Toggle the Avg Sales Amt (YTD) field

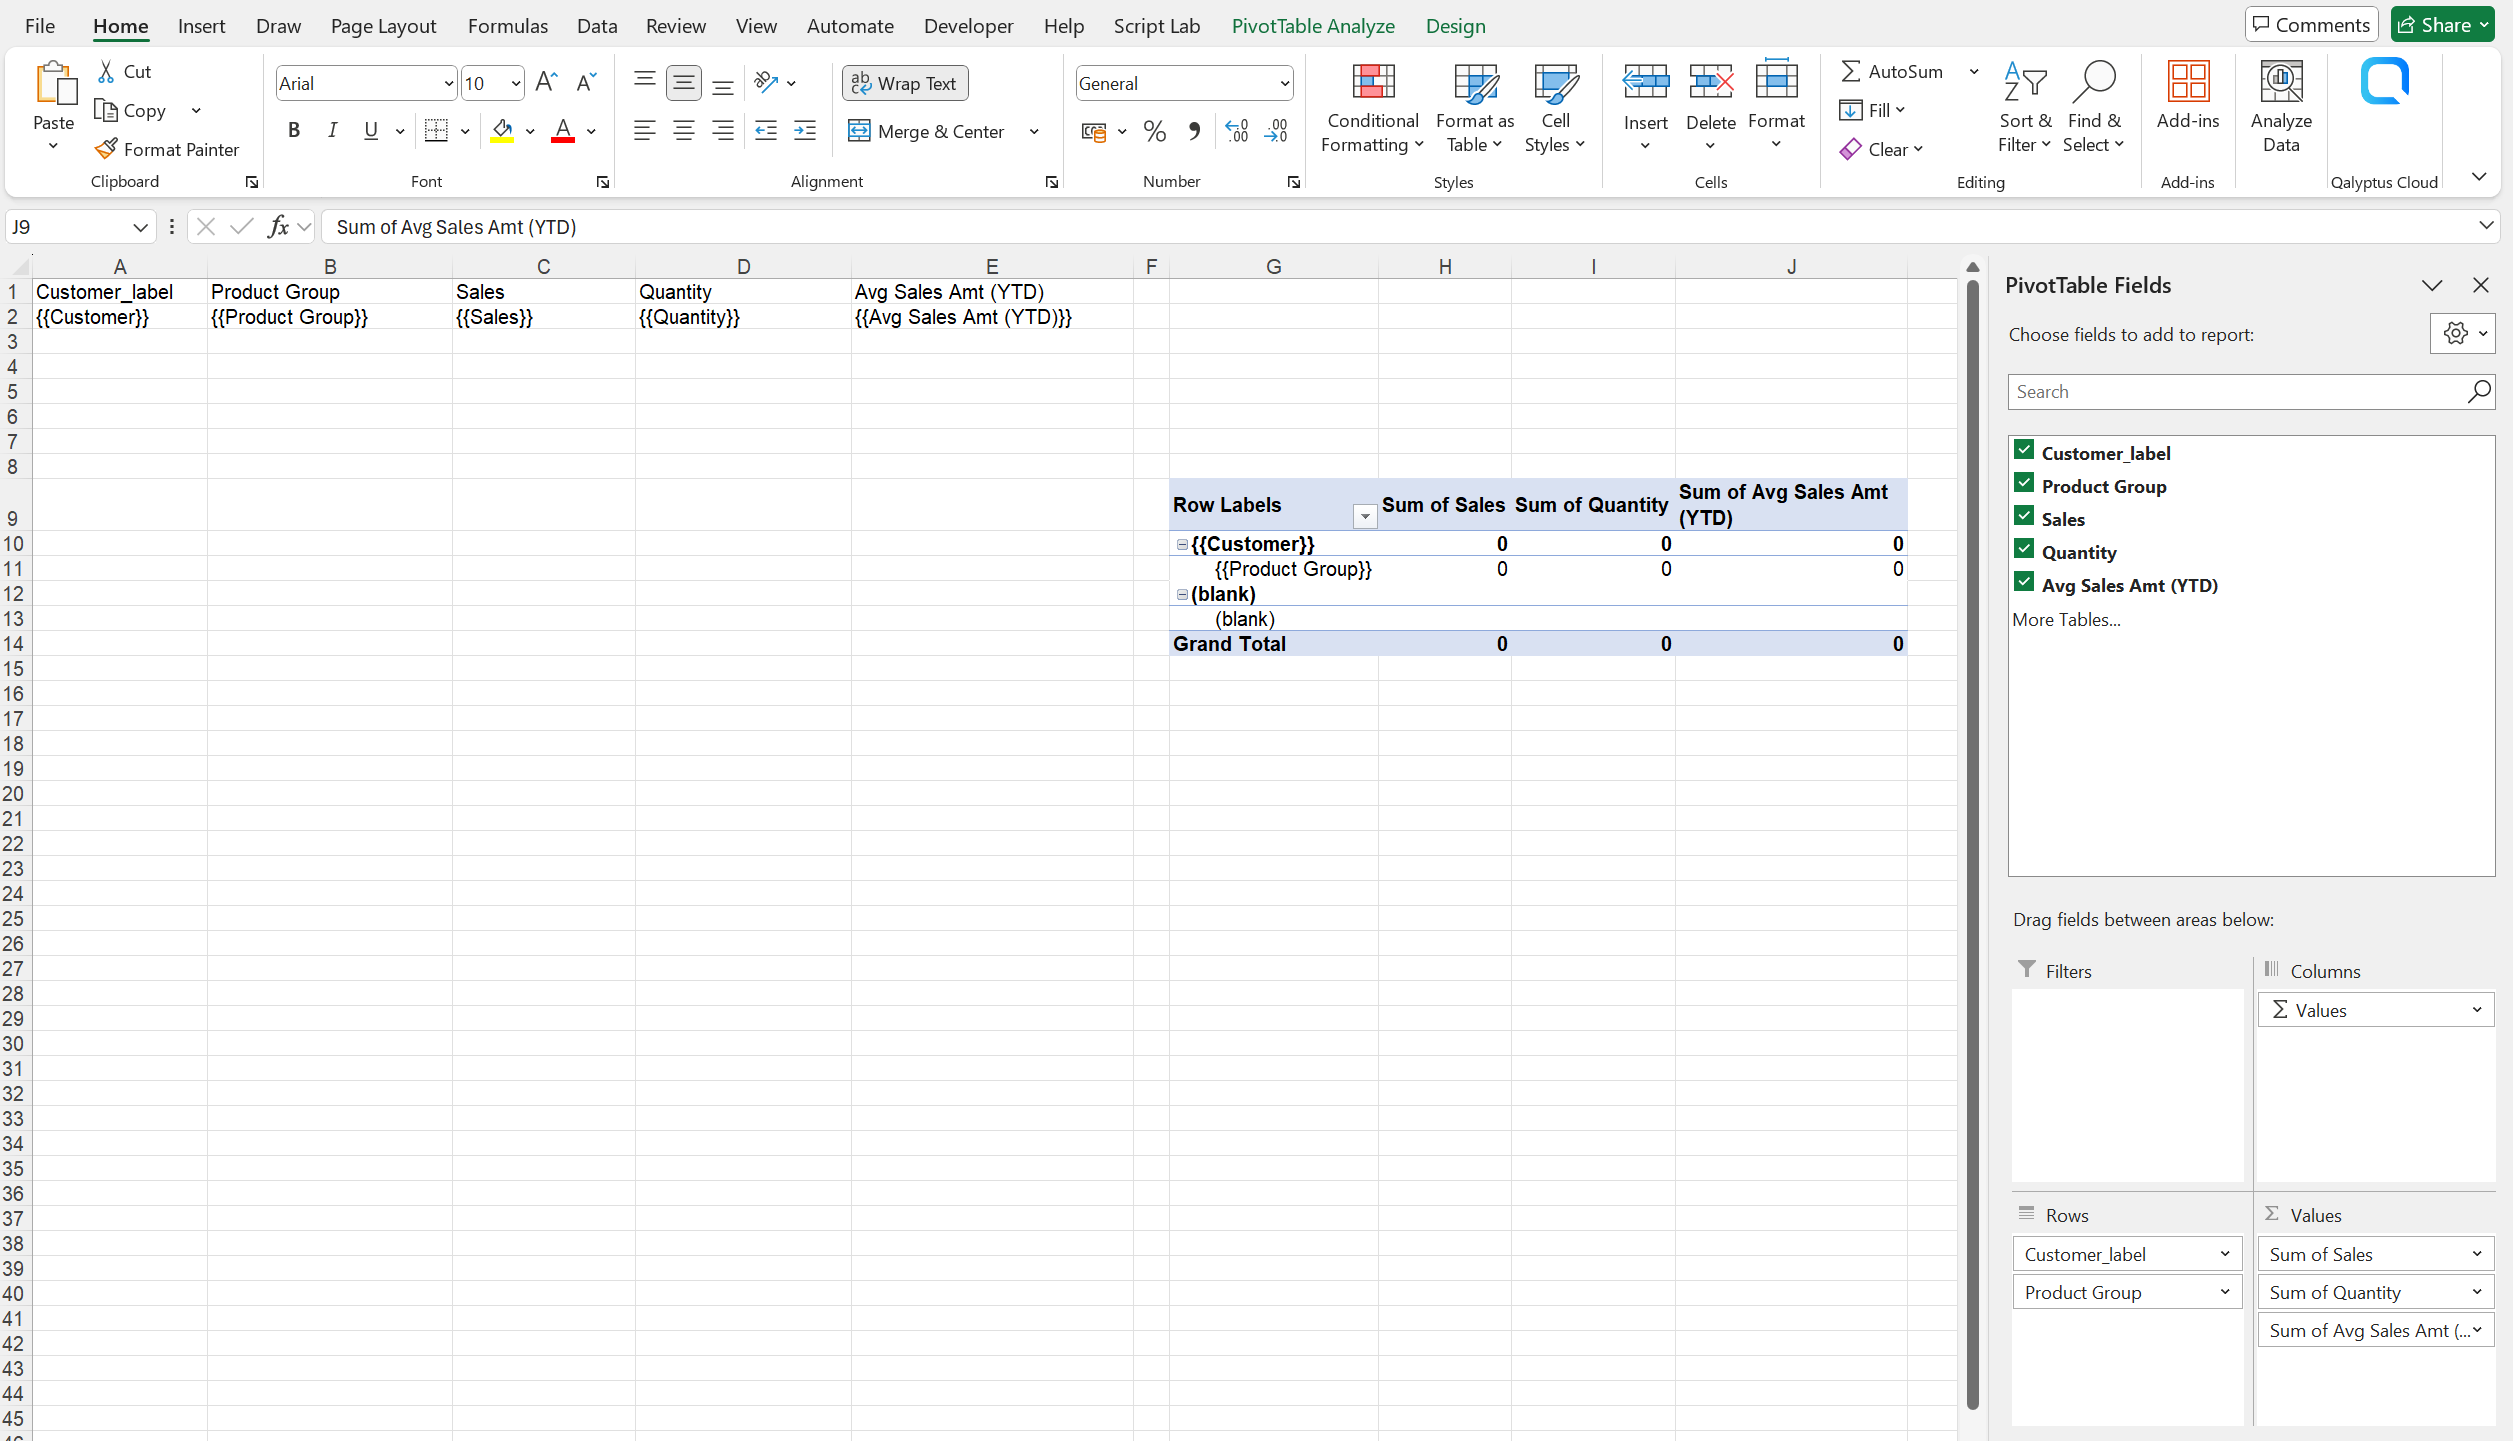click(2024, 581)
